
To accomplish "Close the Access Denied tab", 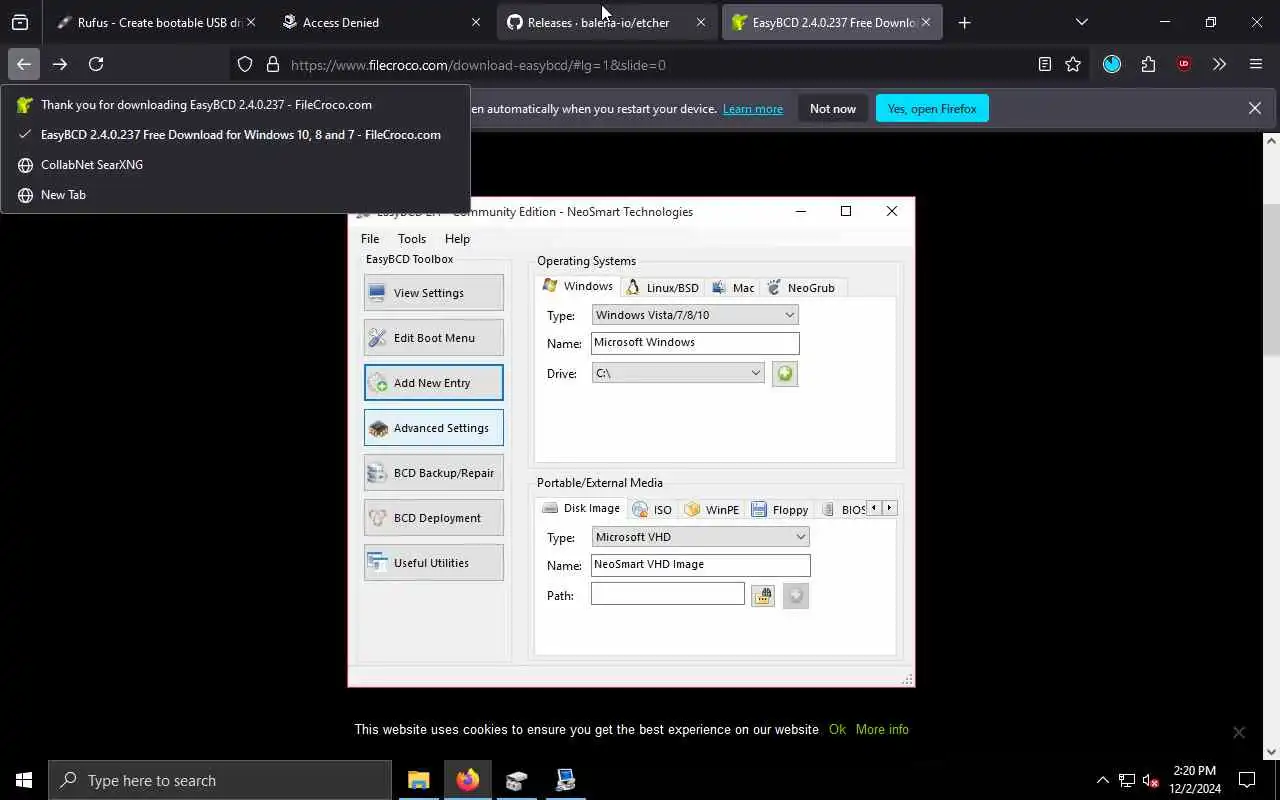I will click(475, 22).
